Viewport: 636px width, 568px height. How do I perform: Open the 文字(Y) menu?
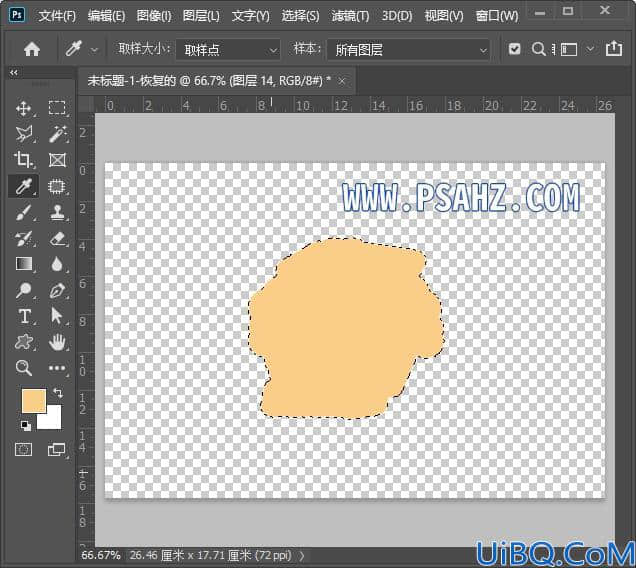(x=251, y=16)
